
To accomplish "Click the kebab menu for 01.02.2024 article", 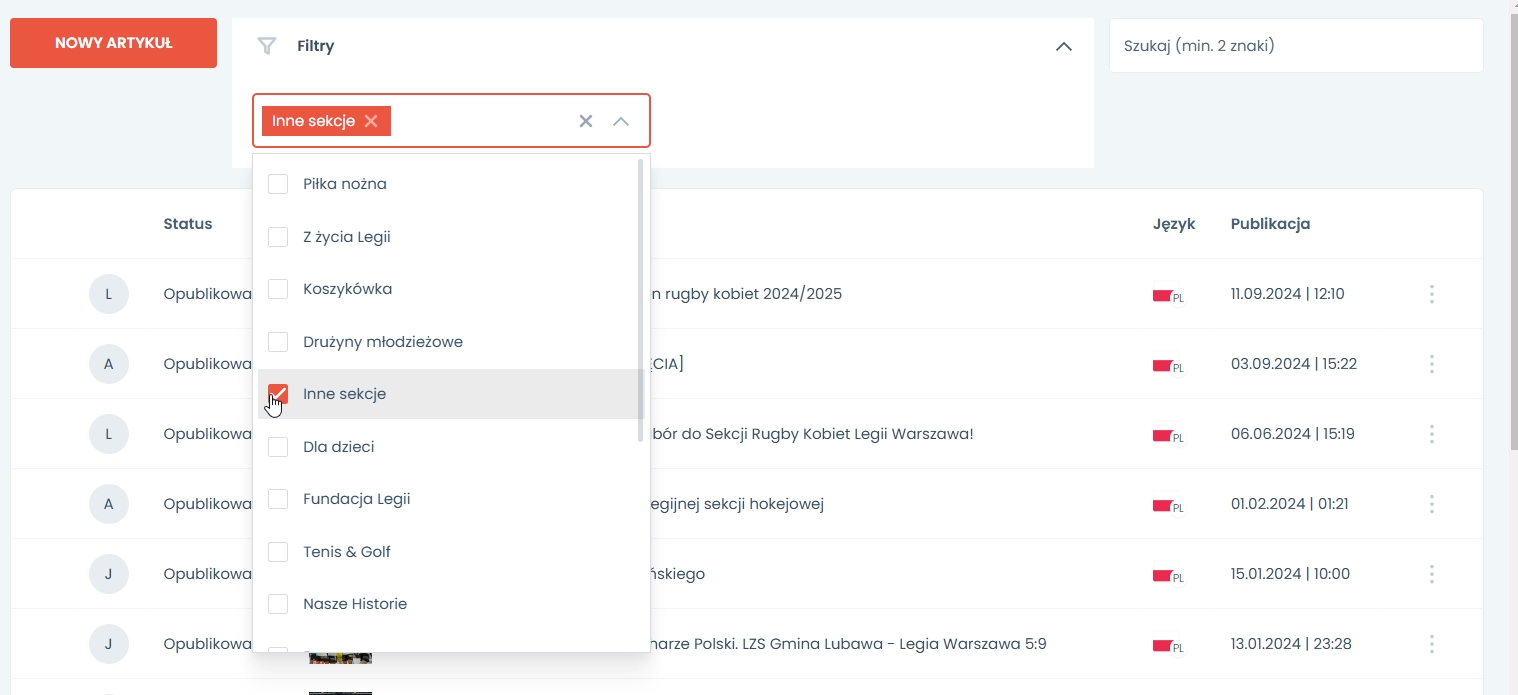I will [x=1432, y=504].
